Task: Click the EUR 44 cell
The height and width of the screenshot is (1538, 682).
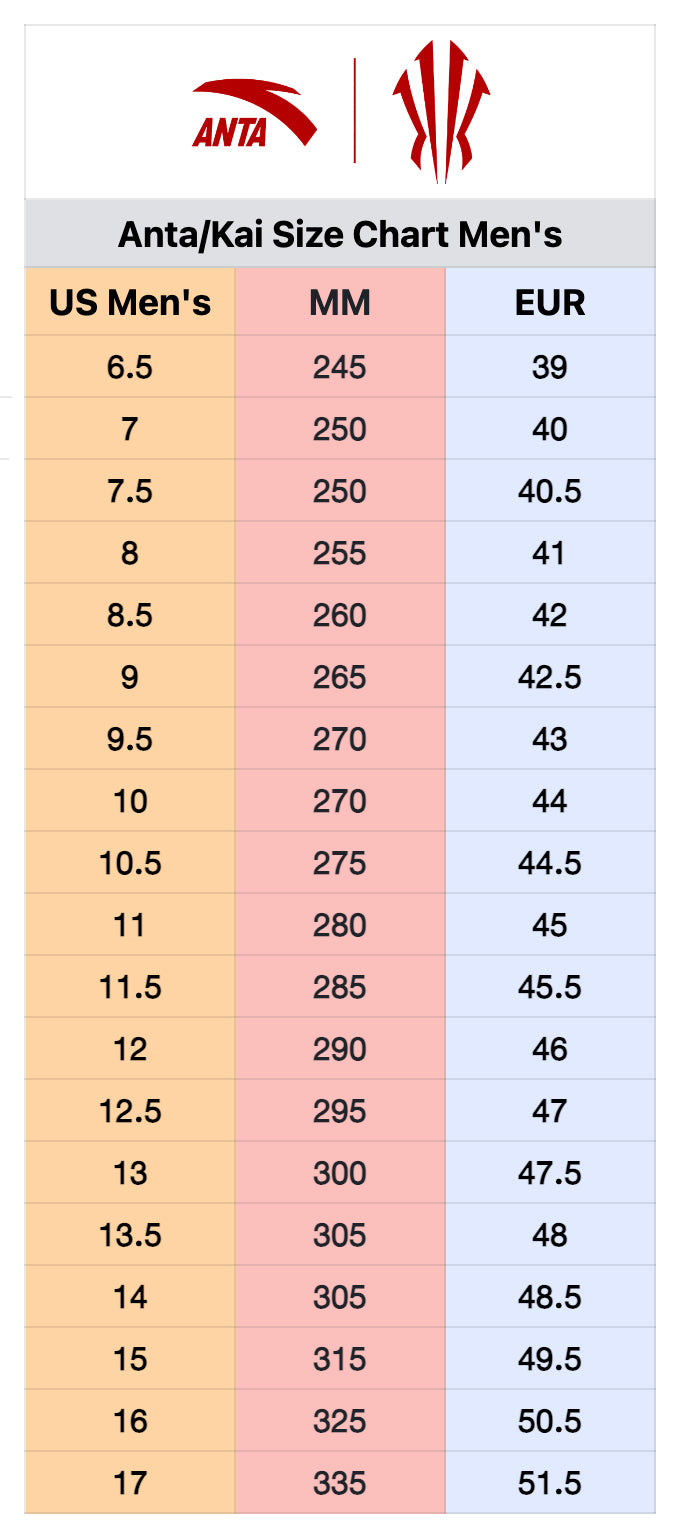Action: click(x=550, y=801)
